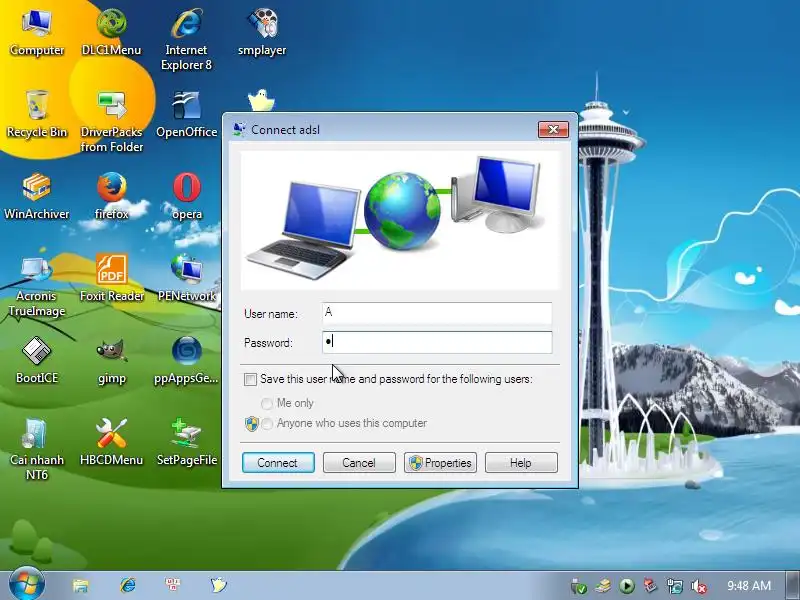Select the SetPageFile desktop icon
This screenshot has width=800, height=600.
[187, 442]
